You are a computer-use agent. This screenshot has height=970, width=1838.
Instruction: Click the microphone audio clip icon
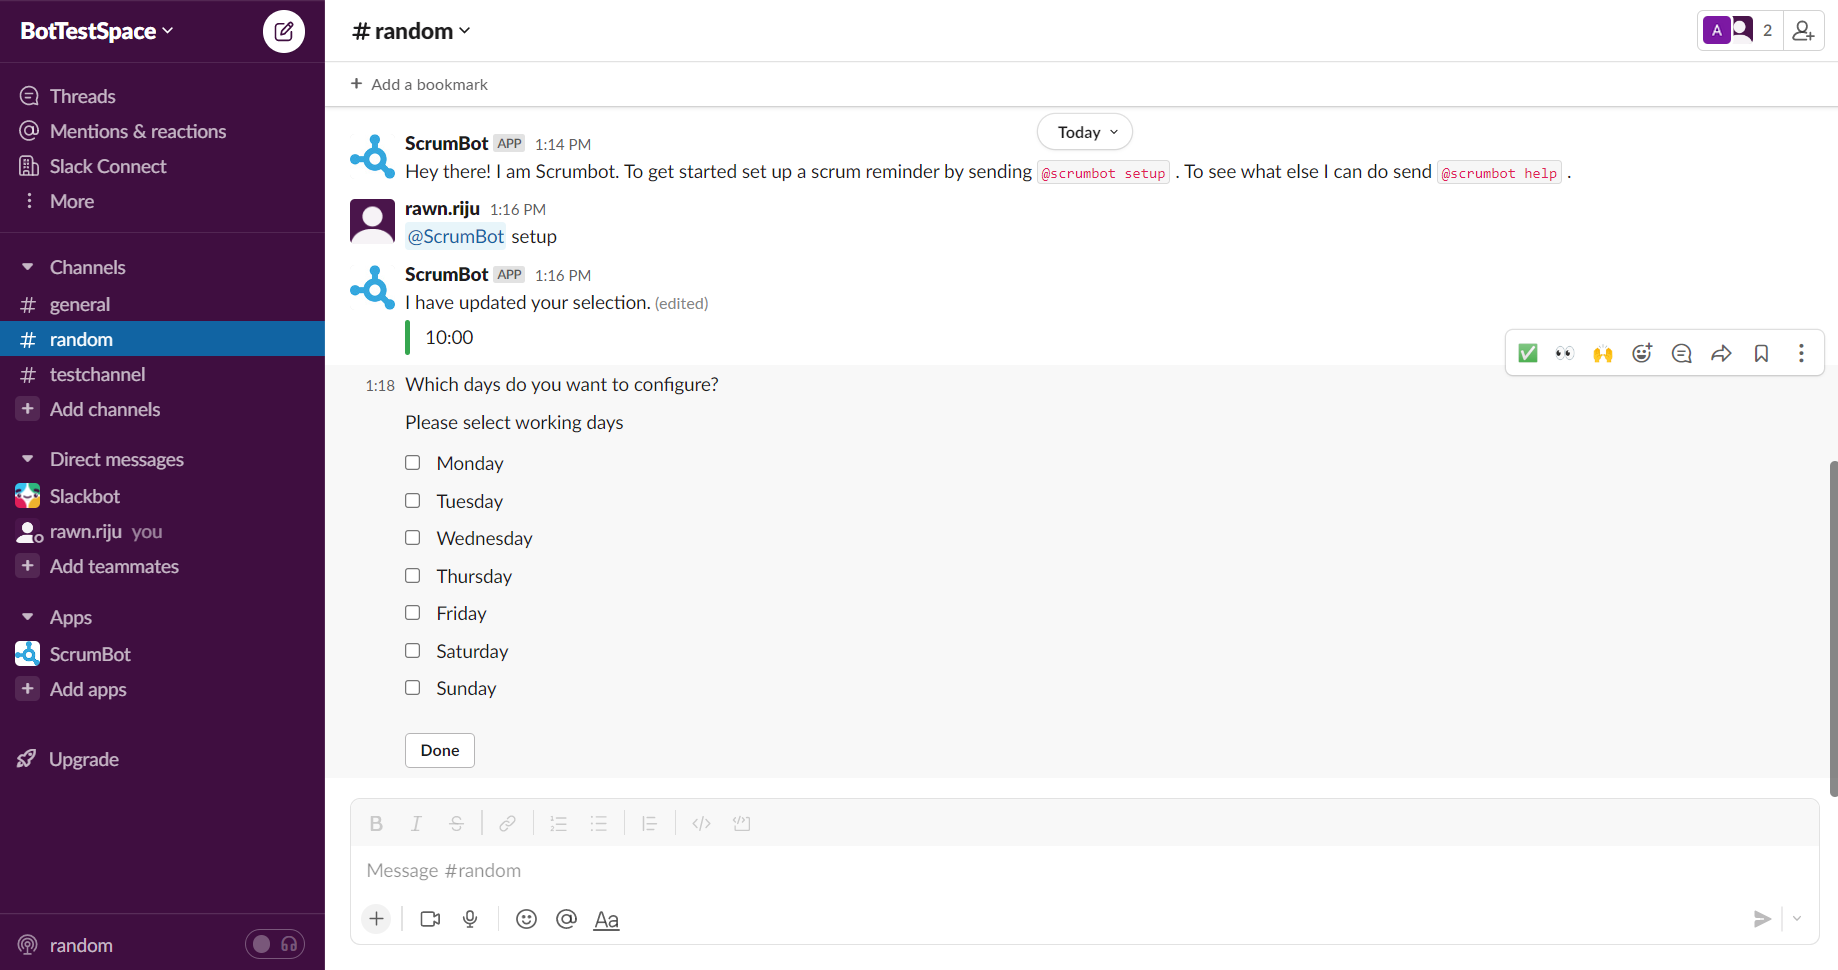pyautogui.click(x=470, y=919)
